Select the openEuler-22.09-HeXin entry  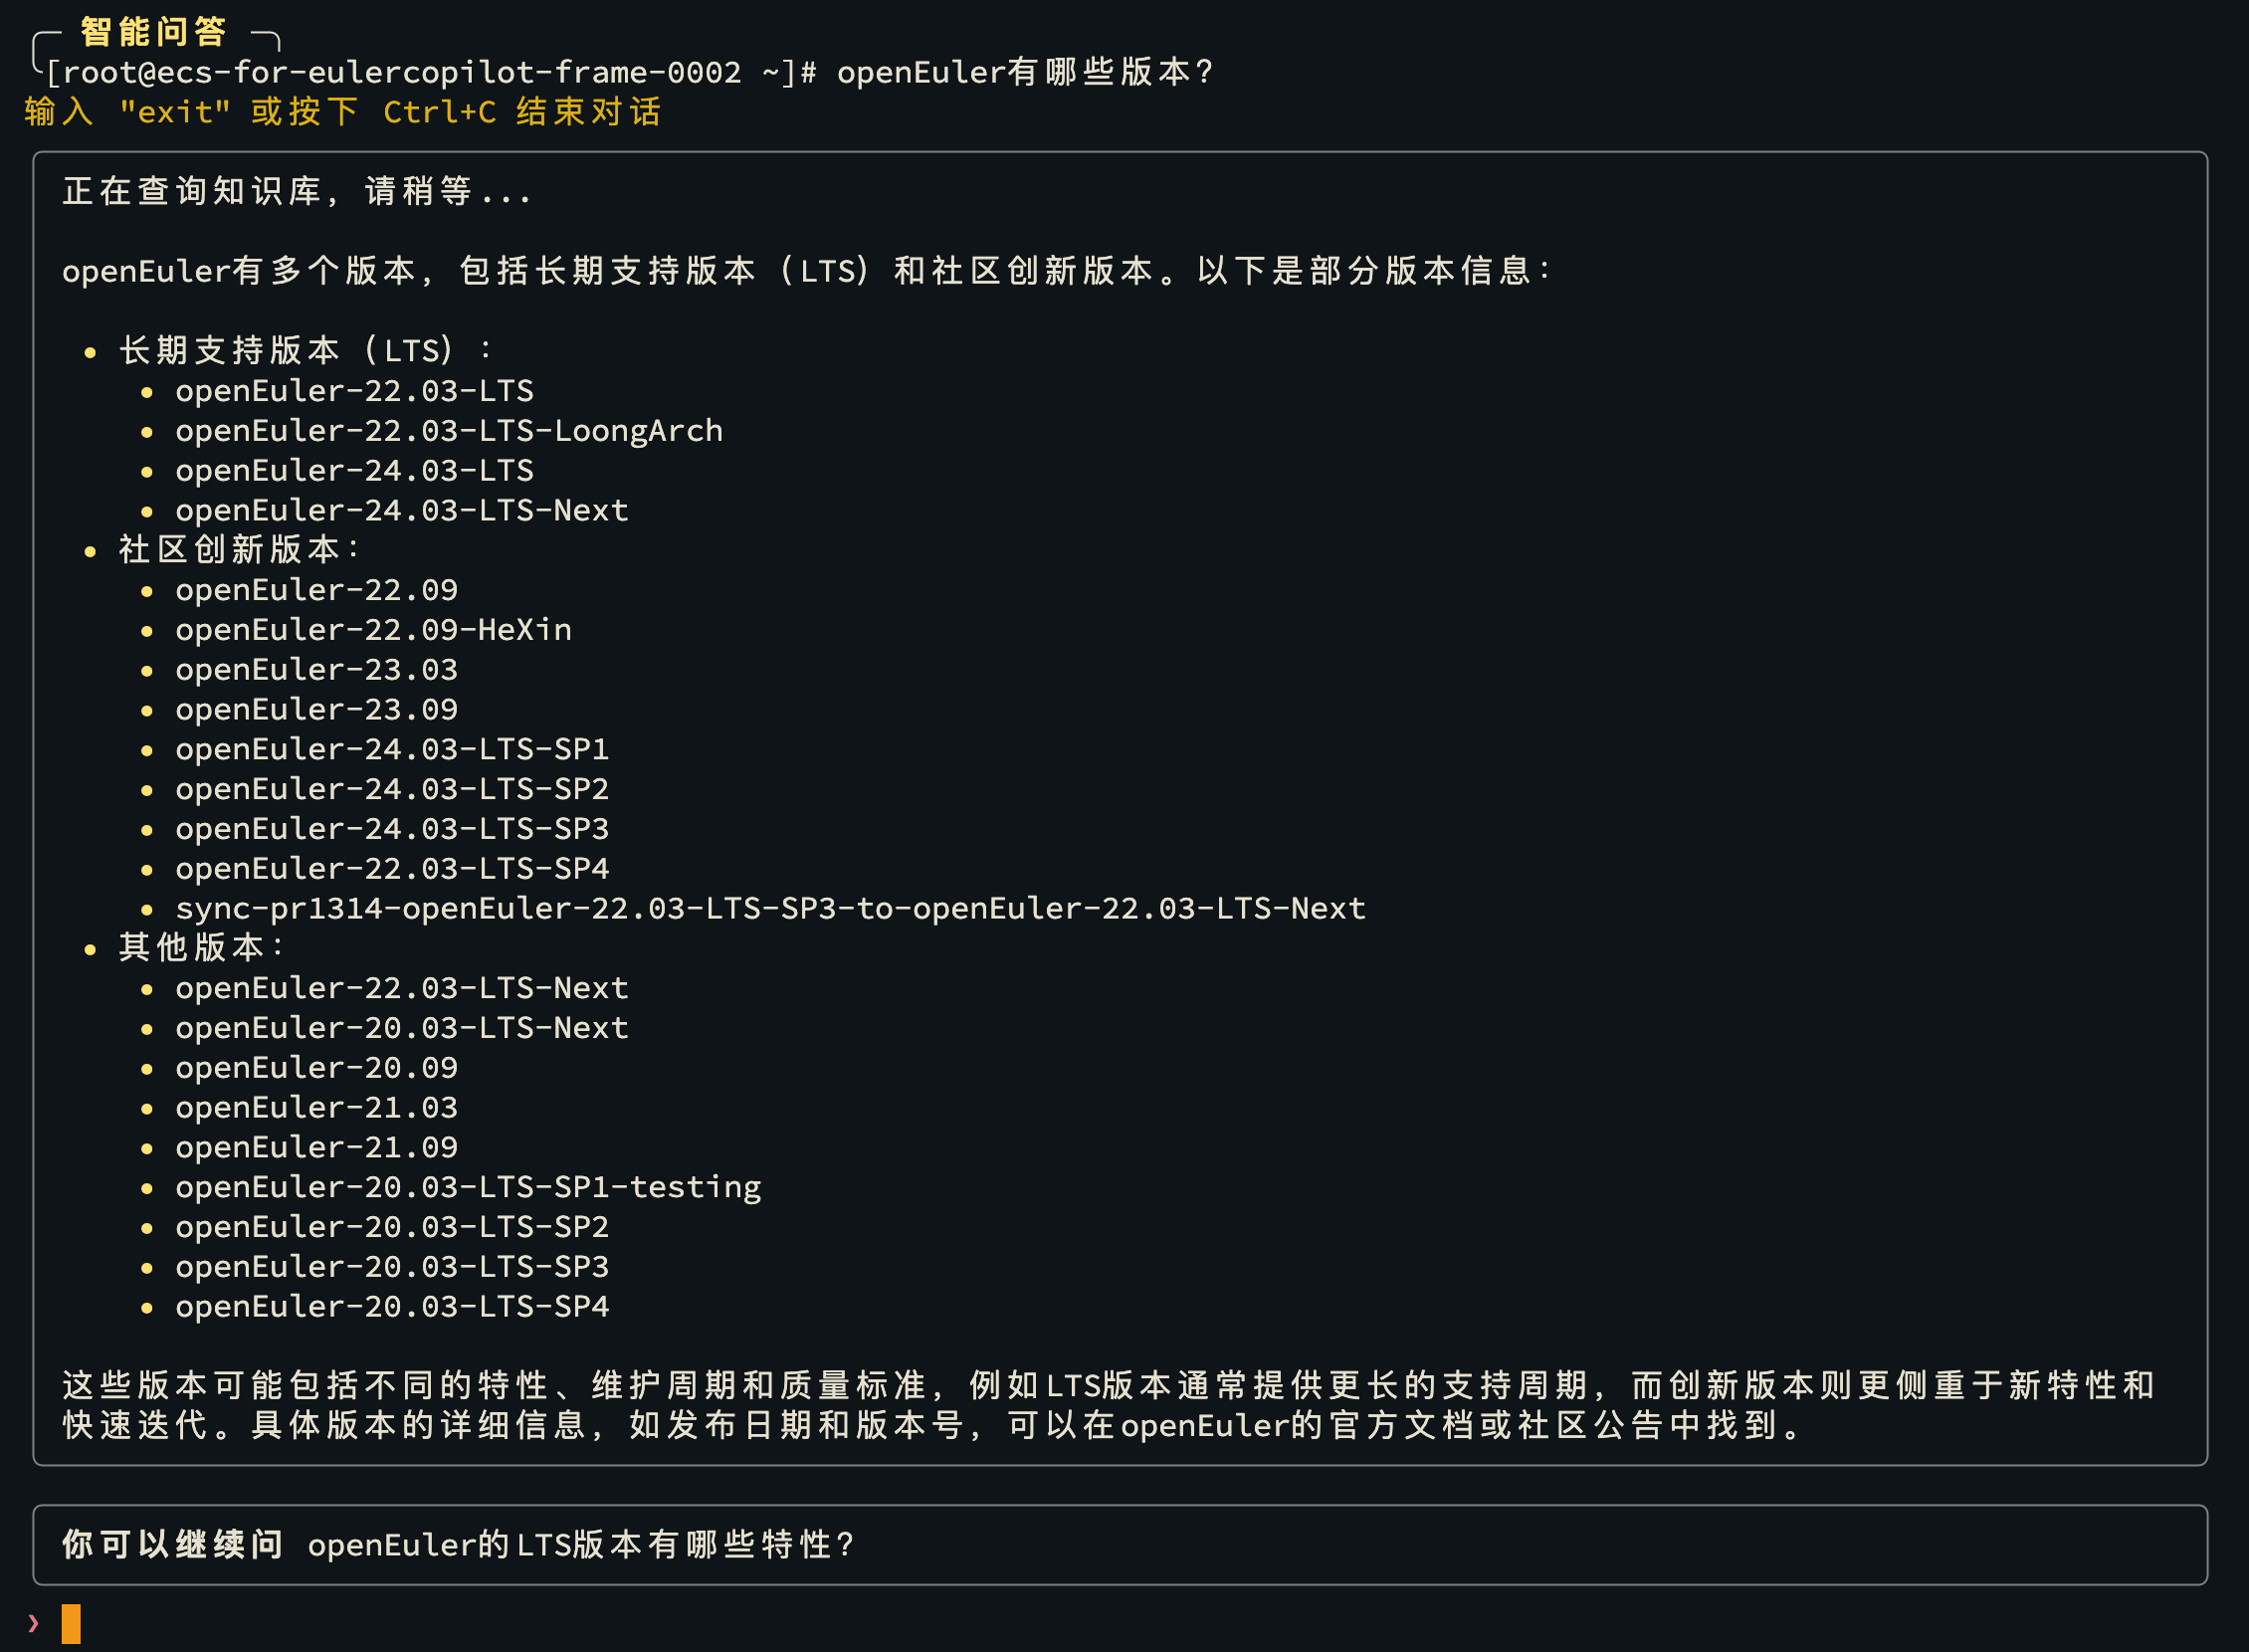[x=374, y=629]
